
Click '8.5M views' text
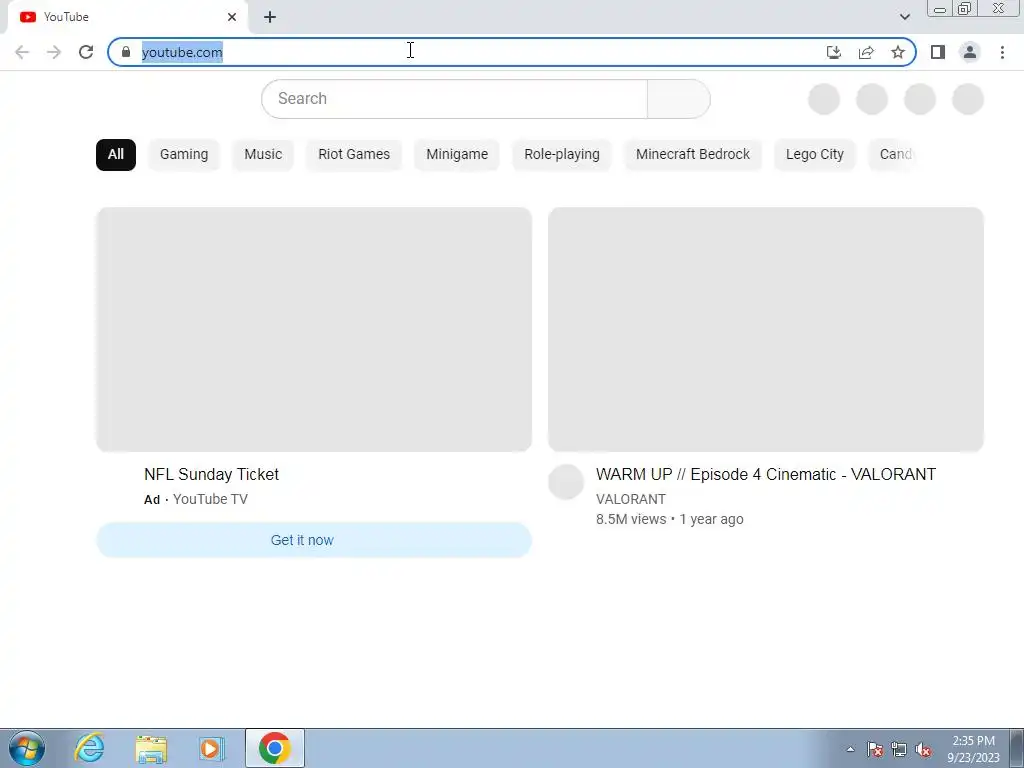631,520
